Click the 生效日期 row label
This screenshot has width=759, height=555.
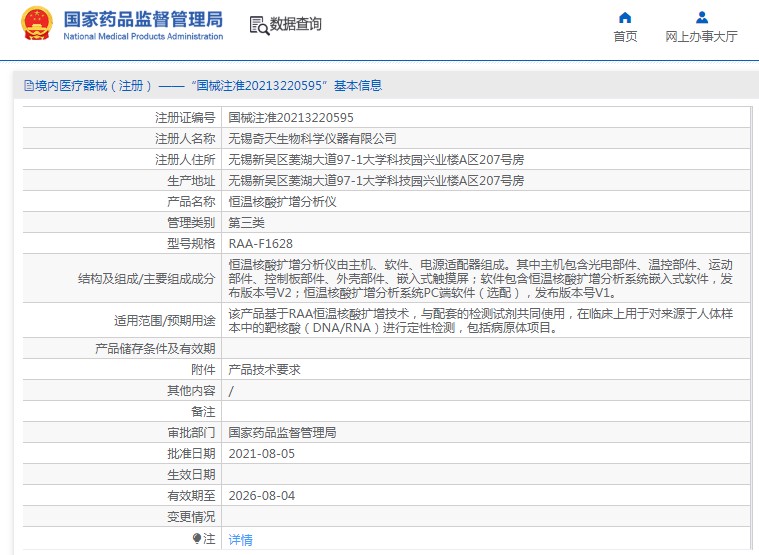[x=191, y=475]
